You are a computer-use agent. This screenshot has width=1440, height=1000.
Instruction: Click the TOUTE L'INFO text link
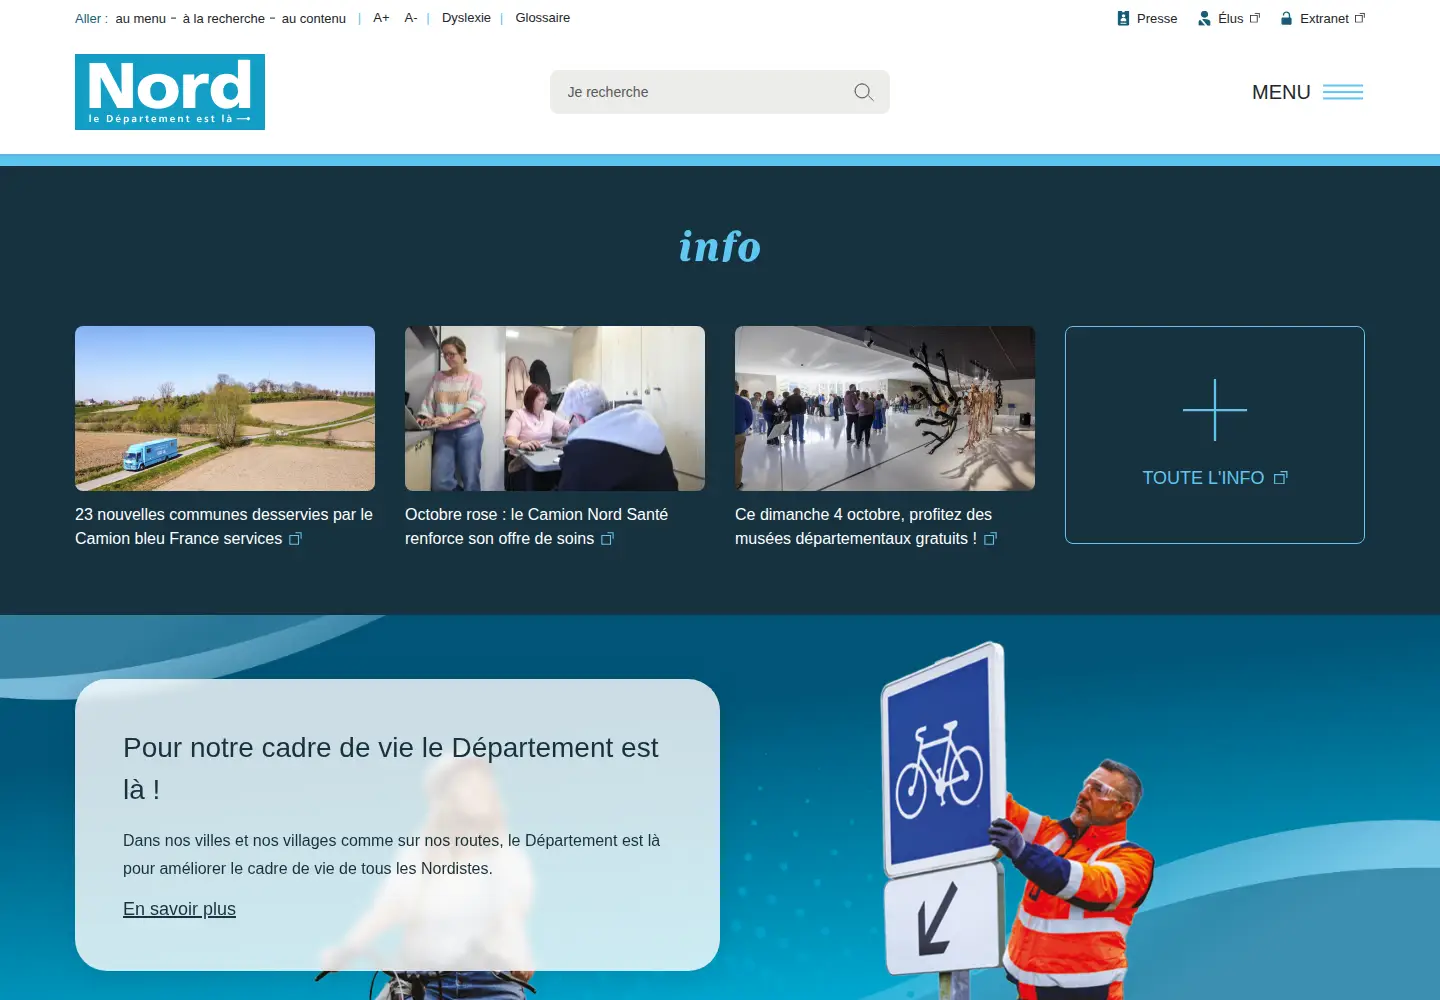coord(1203,478)
